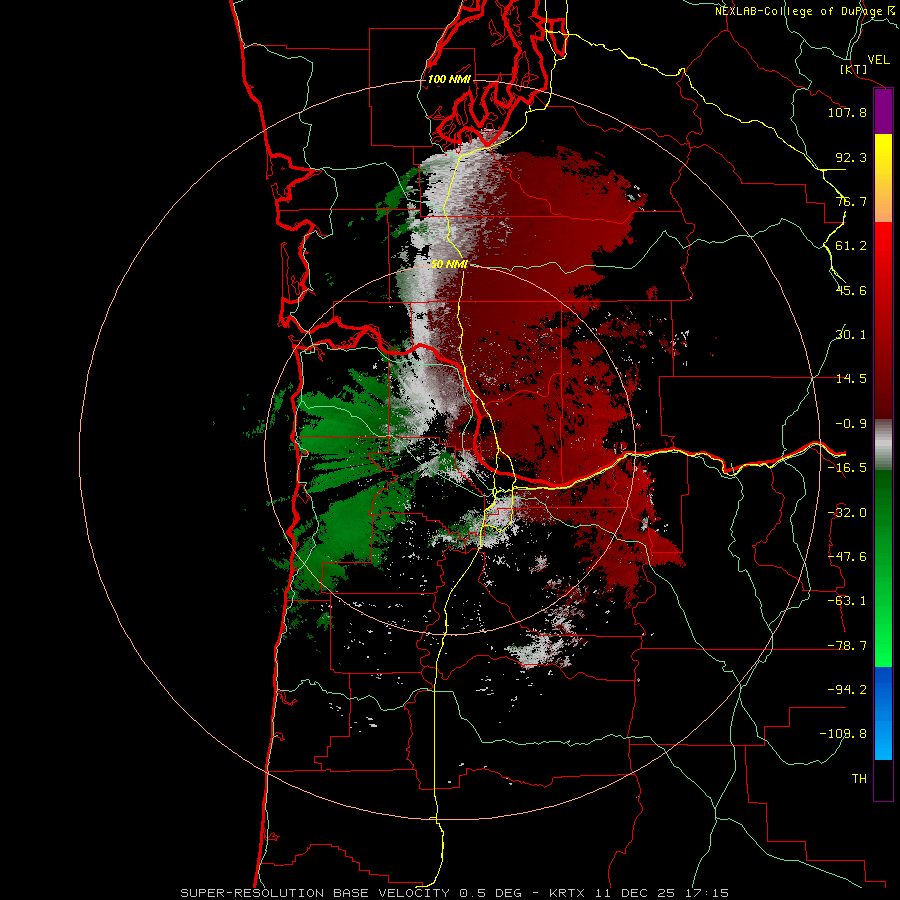Click the 50 NMI range ring label
The width and height of the screenshot is (900, 900).
(449, 264)
